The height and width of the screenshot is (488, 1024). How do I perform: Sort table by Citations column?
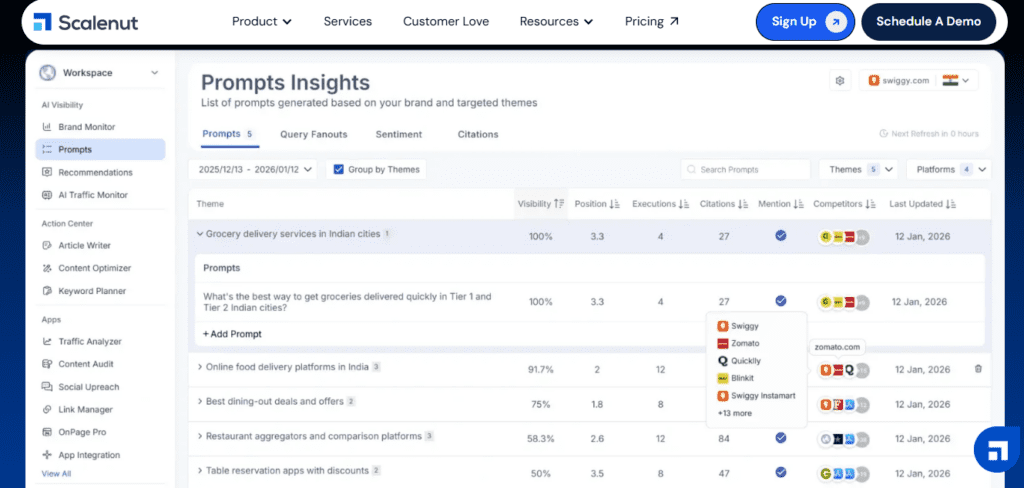pyautogui.click(x=723, y=204)
